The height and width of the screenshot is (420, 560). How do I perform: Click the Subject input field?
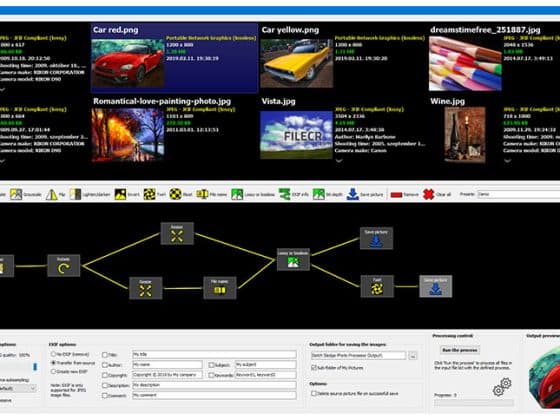tap(265, 365)
